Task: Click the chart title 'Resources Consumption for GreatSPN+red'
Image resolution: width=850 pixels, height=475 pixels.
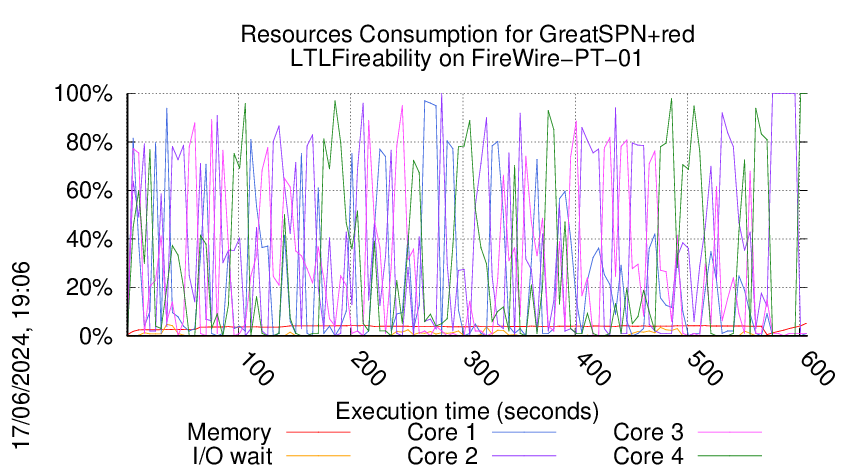Action: click(467, 35)
